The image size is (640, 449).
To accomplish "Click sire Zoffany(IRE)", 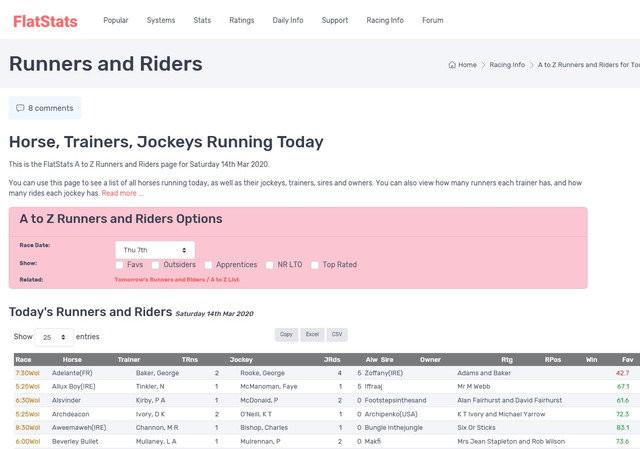I will tap(384, 373).
